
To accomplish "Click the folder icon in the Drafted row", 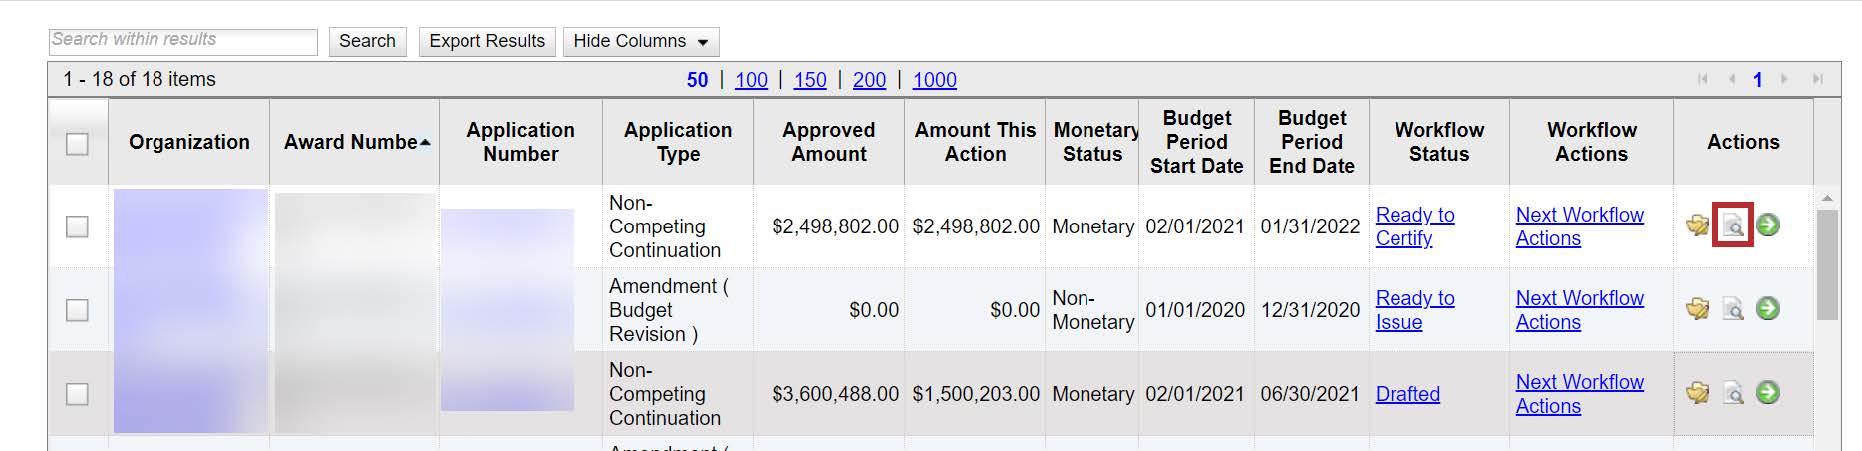I will (1697, 393).
